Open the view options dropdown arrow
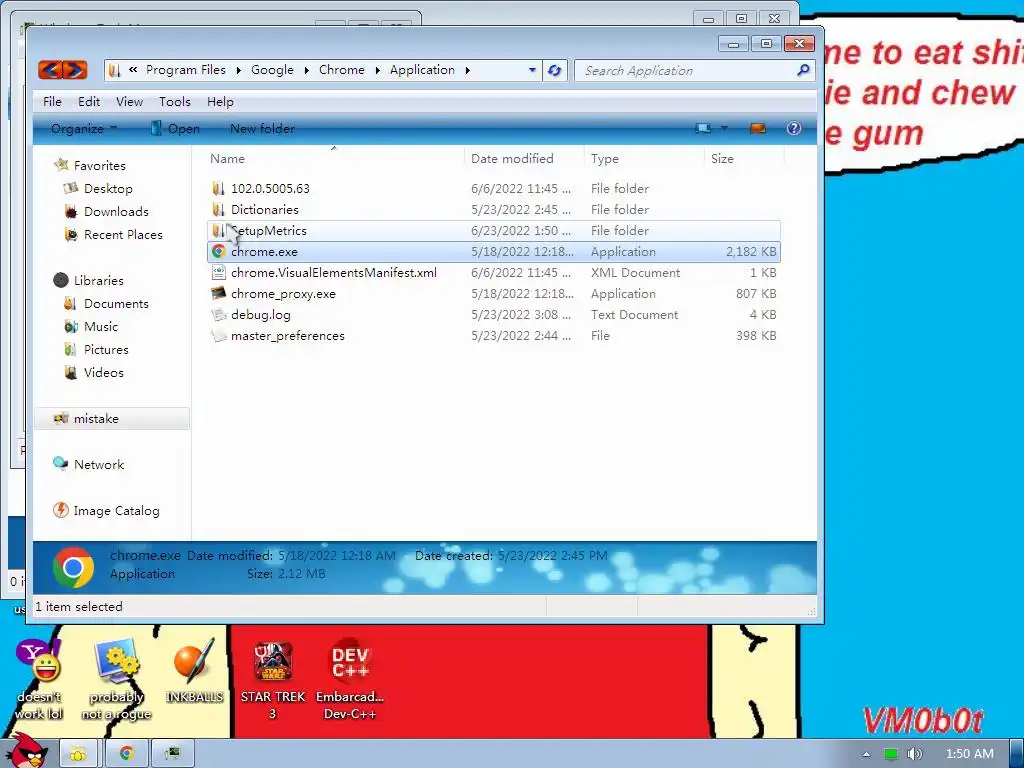The width and height of the screenshot is (1024, 768). [x=724, y=128]
